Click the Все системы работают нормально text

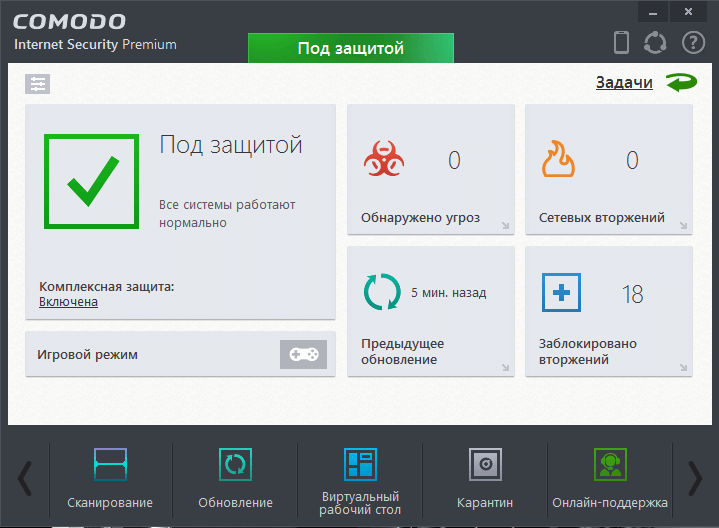(x=227, y=213)
